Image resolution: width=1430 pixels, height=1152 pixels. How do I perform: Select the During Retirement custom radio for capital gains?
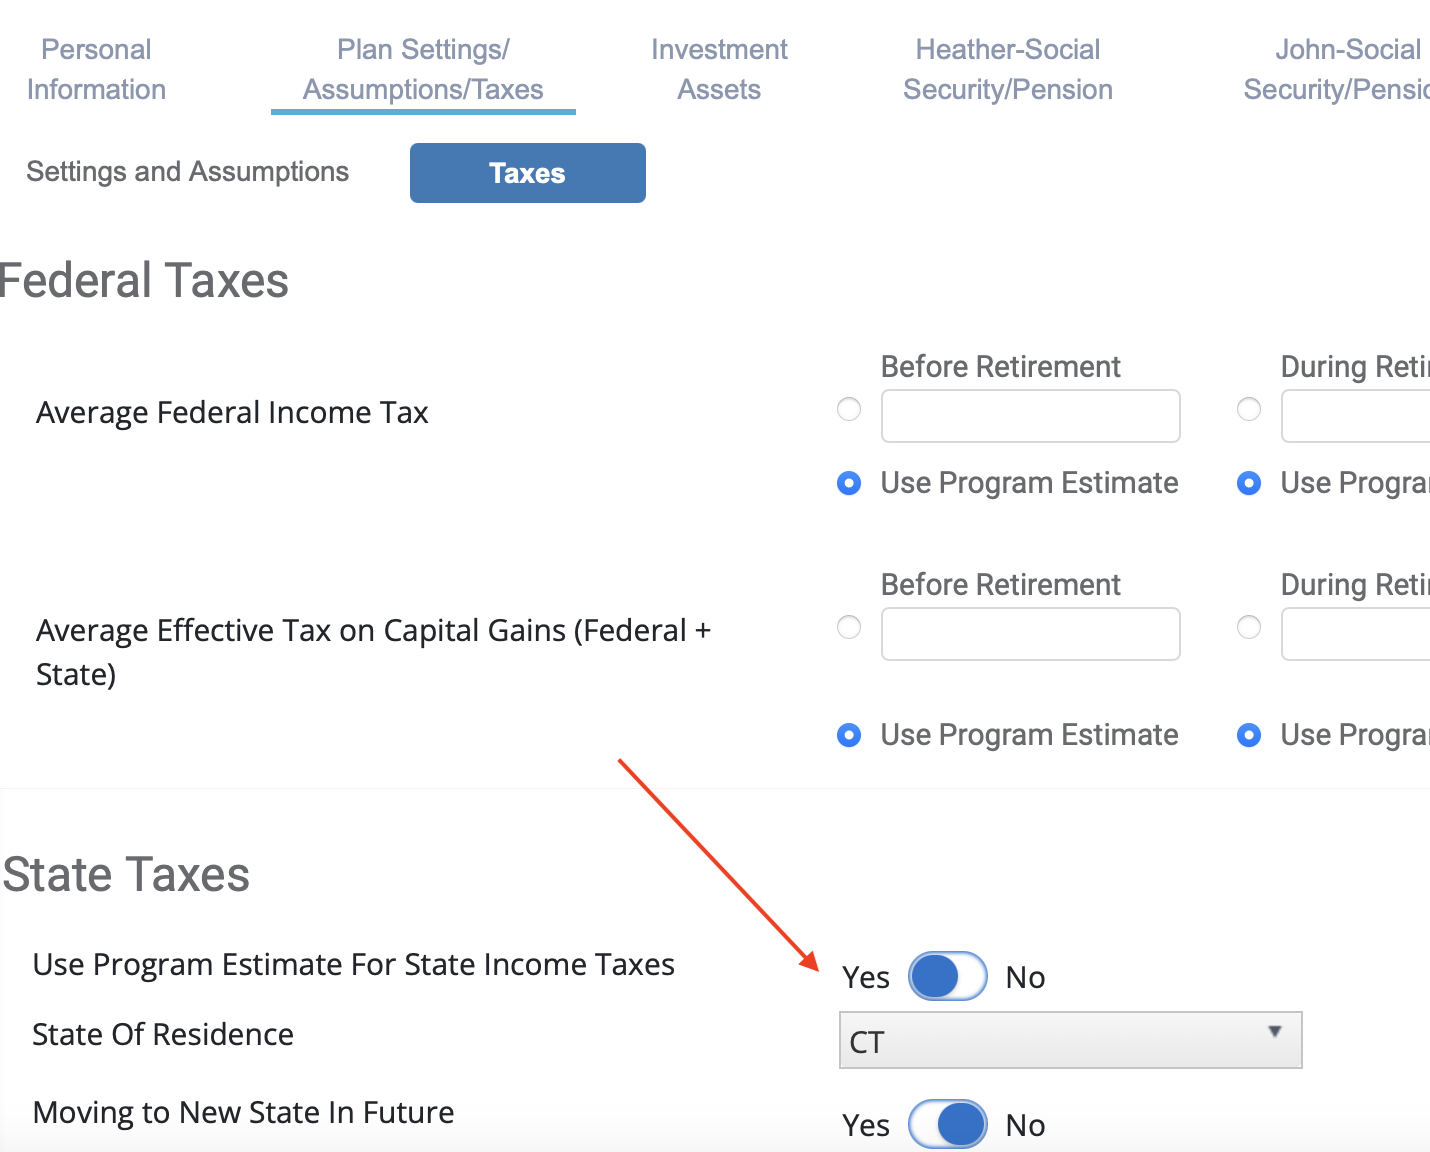[x=1248, y=627]
